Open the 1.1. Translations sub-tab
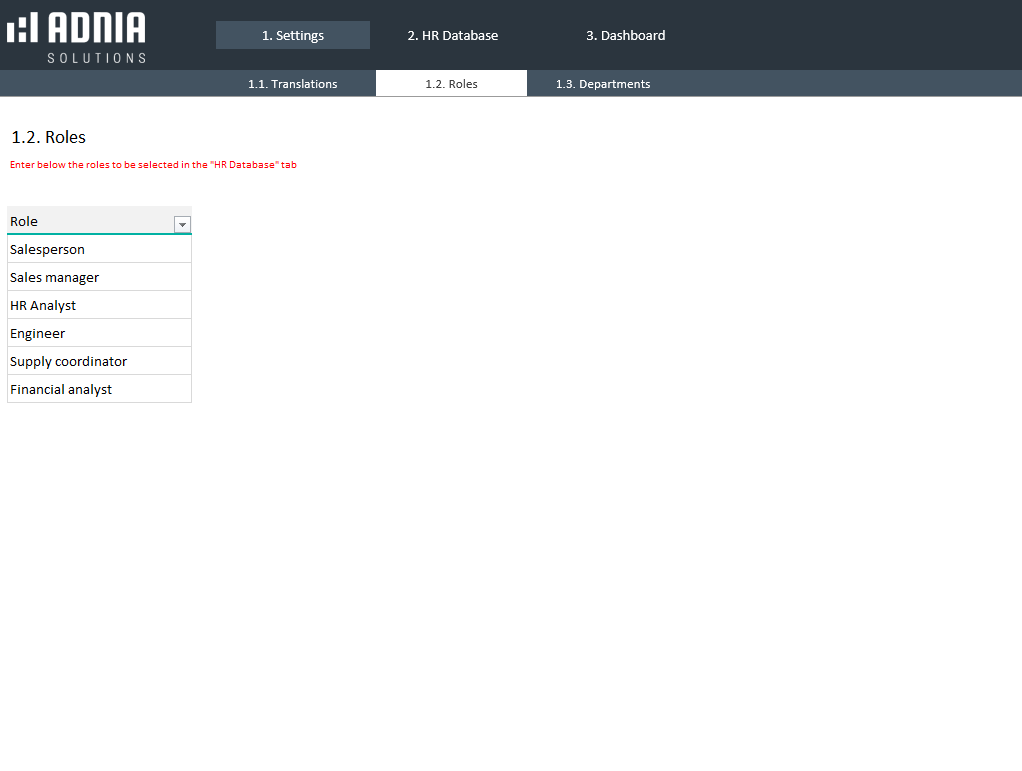The height and width of the screenshot is (771, 1022). 293,84
